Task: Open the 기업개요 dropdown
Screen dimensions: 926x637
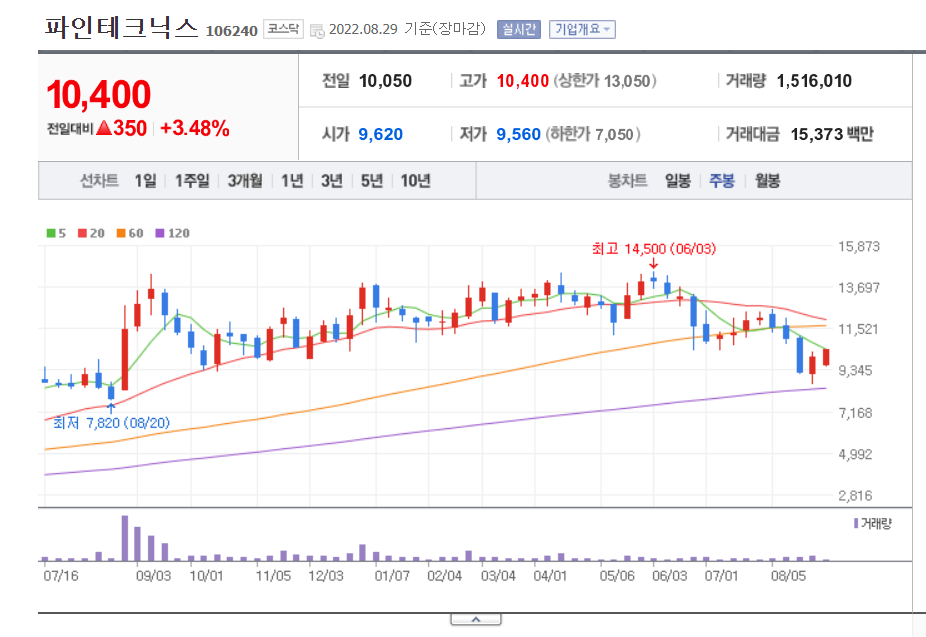Action: [582, 30]
